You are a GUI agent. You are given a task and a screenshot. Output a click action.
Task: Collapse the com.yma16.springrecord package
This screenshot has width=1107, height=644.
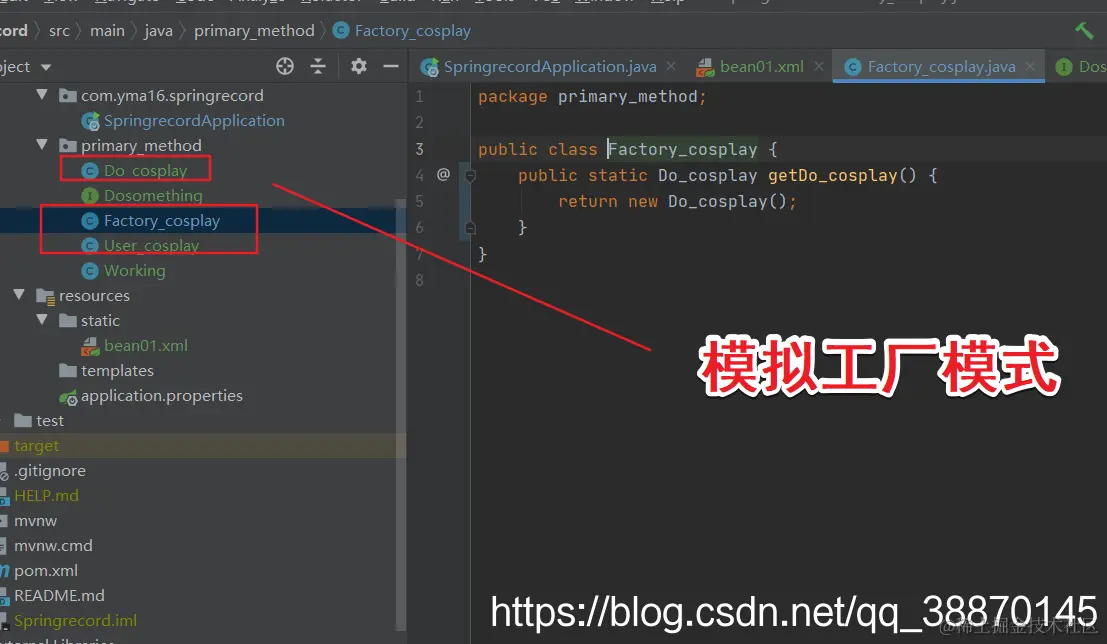tap(42, 95)
